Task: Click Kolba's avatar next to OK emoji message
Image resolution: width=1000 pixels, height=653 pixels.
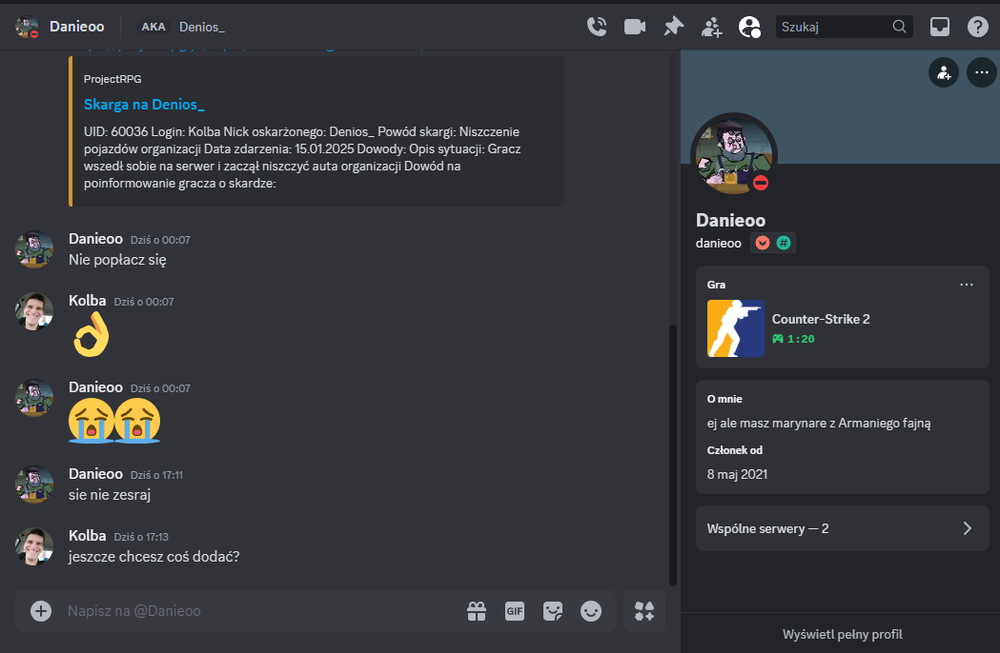Action: pos(34,311)
